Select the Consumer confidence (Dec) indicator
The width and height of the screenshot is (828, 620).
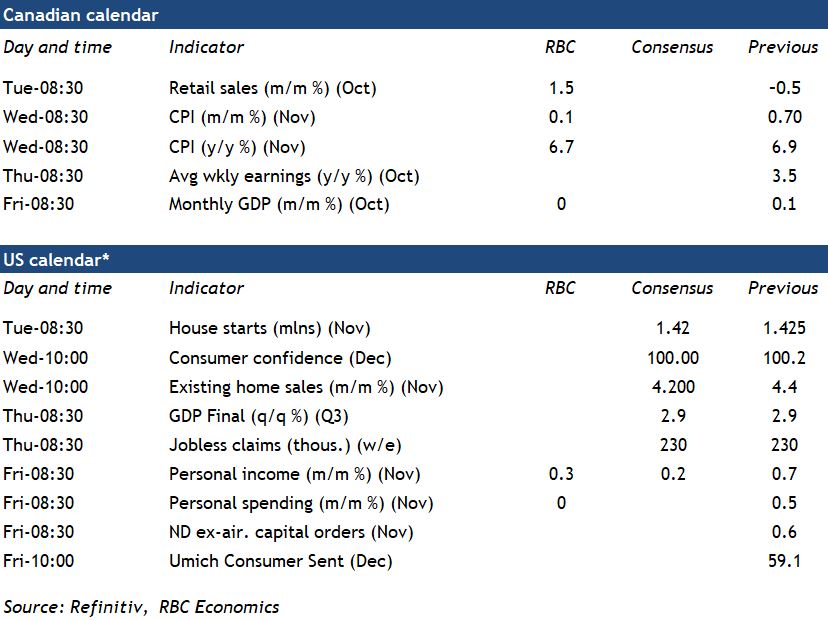tap(280, 358)
